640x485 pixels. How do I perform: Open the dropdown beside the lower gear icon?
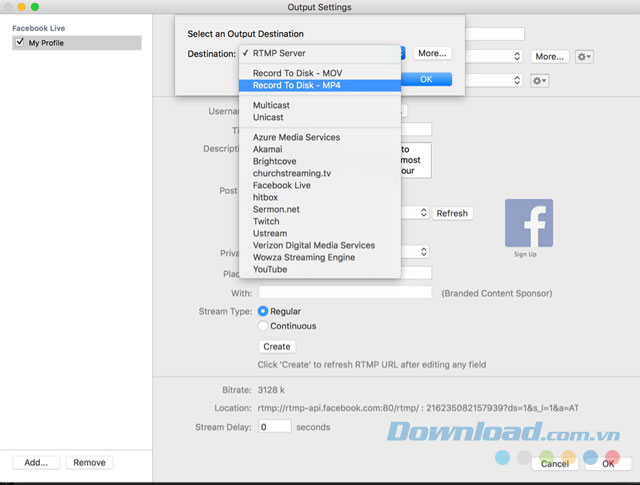pyautogui.click(x=494, y=80)
